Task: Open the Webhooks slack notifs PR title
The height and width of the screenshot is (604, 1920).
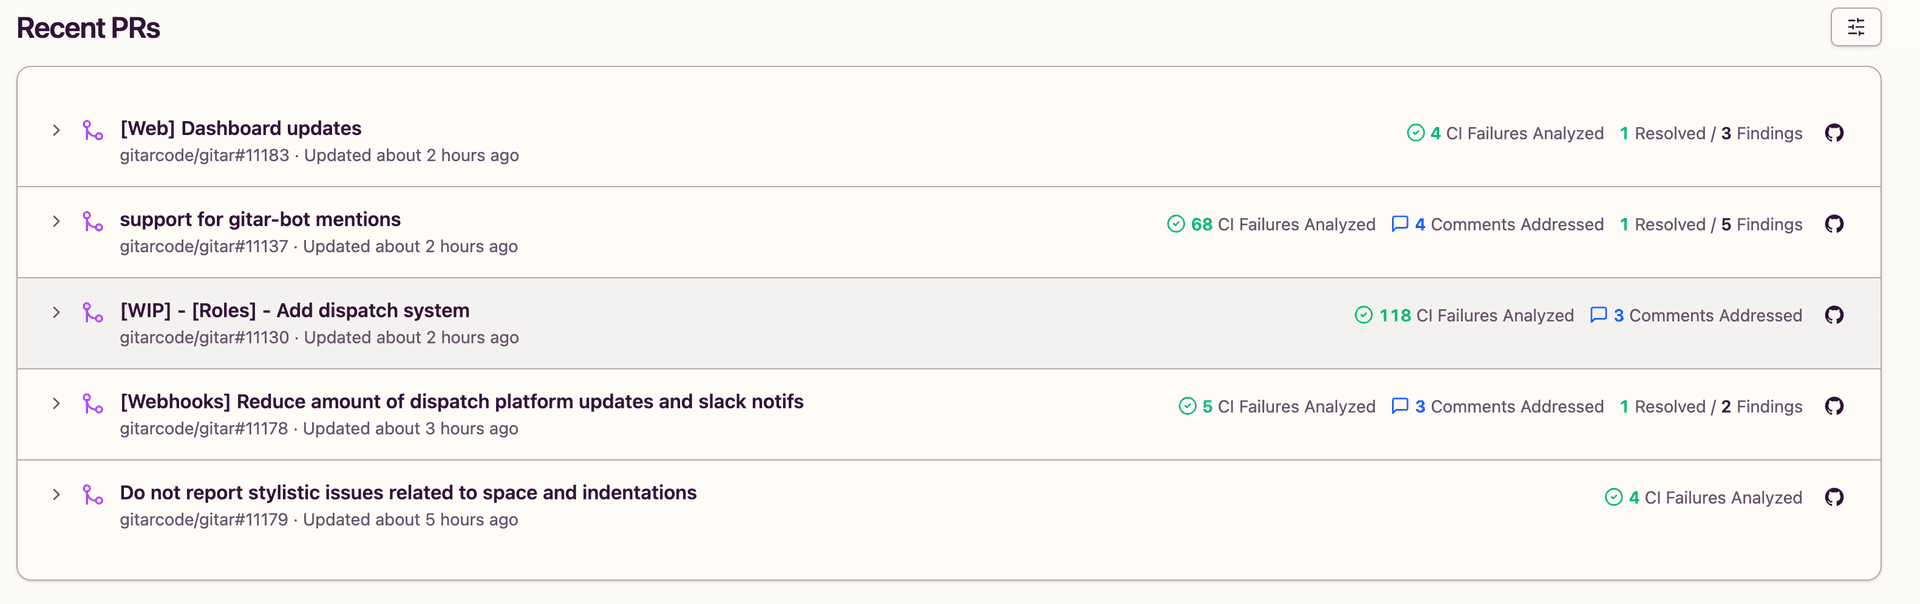Action: 462,401
